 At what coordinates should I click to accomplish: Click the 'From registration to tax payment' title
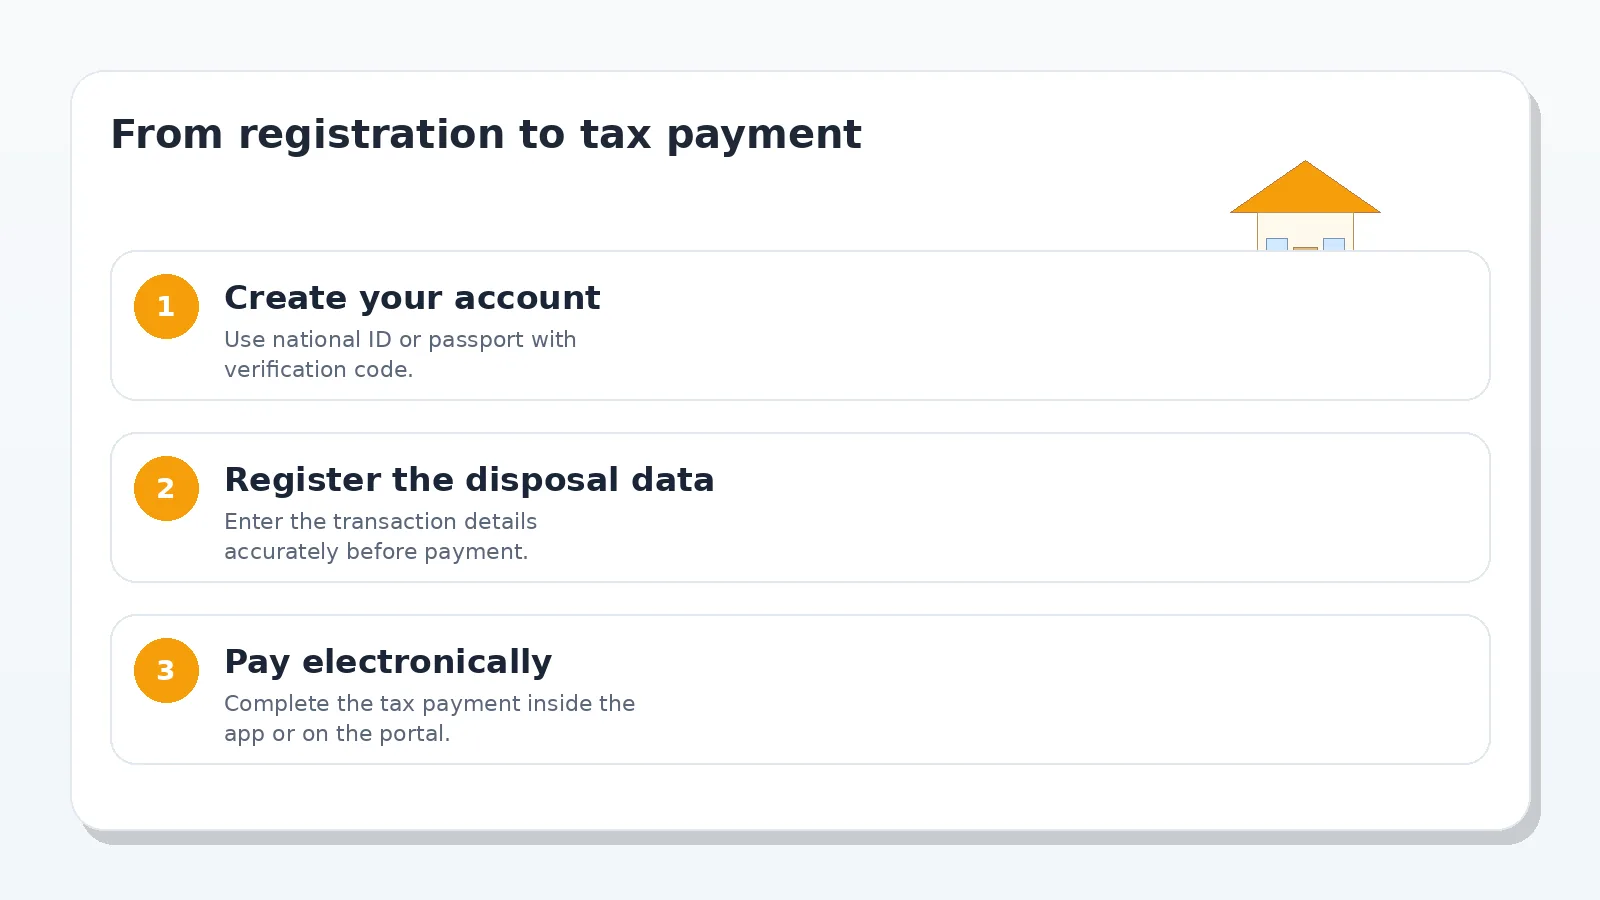(x=486, y=135)
